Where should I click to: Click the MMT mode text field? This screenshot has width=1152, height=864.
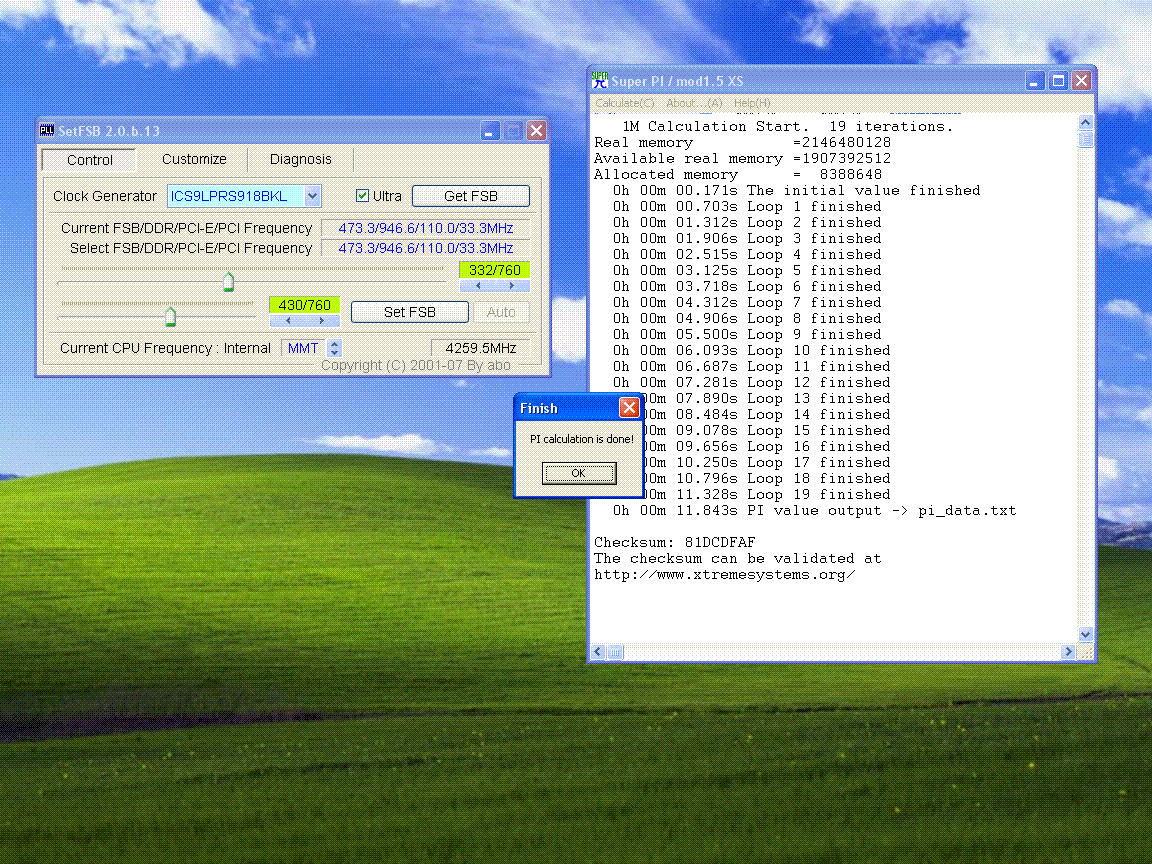(x=303, y=348)
